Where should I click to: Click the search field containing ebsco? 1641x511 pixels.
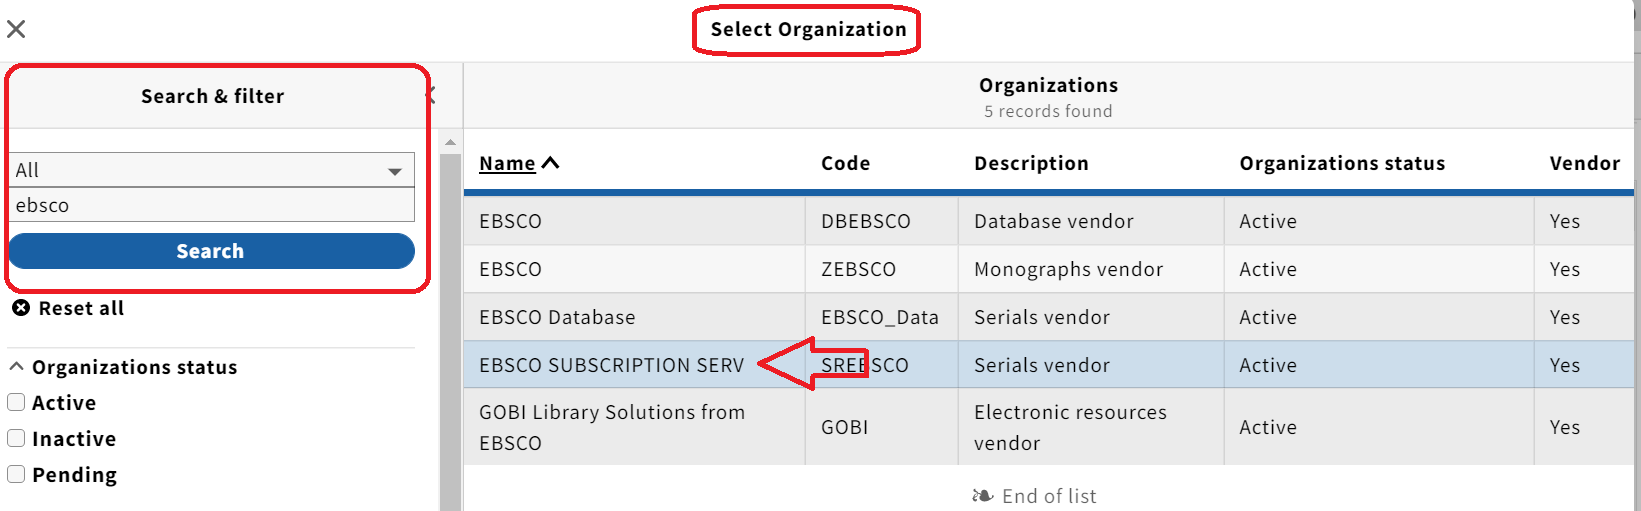click(x=212, y=205)
